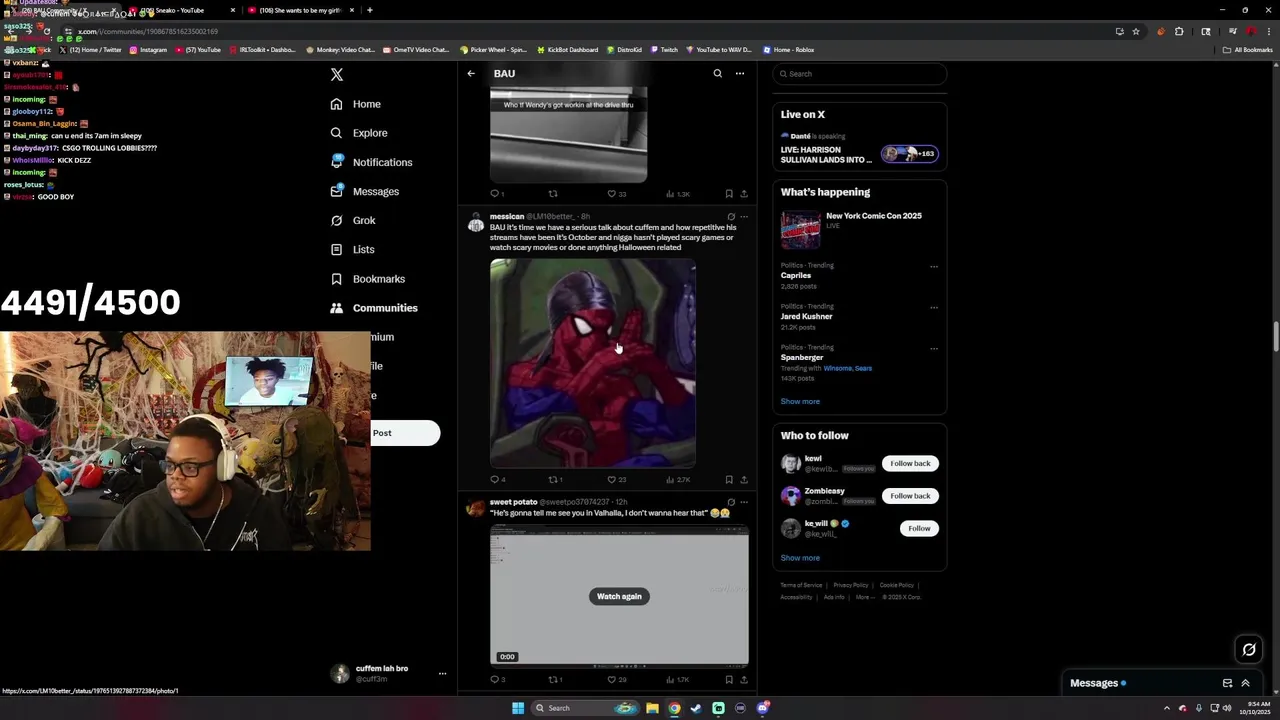The height and width of the screenshot is (720, 1280).
Task: Open Lists in X sidebar
Action: click(x=352, y=249)
